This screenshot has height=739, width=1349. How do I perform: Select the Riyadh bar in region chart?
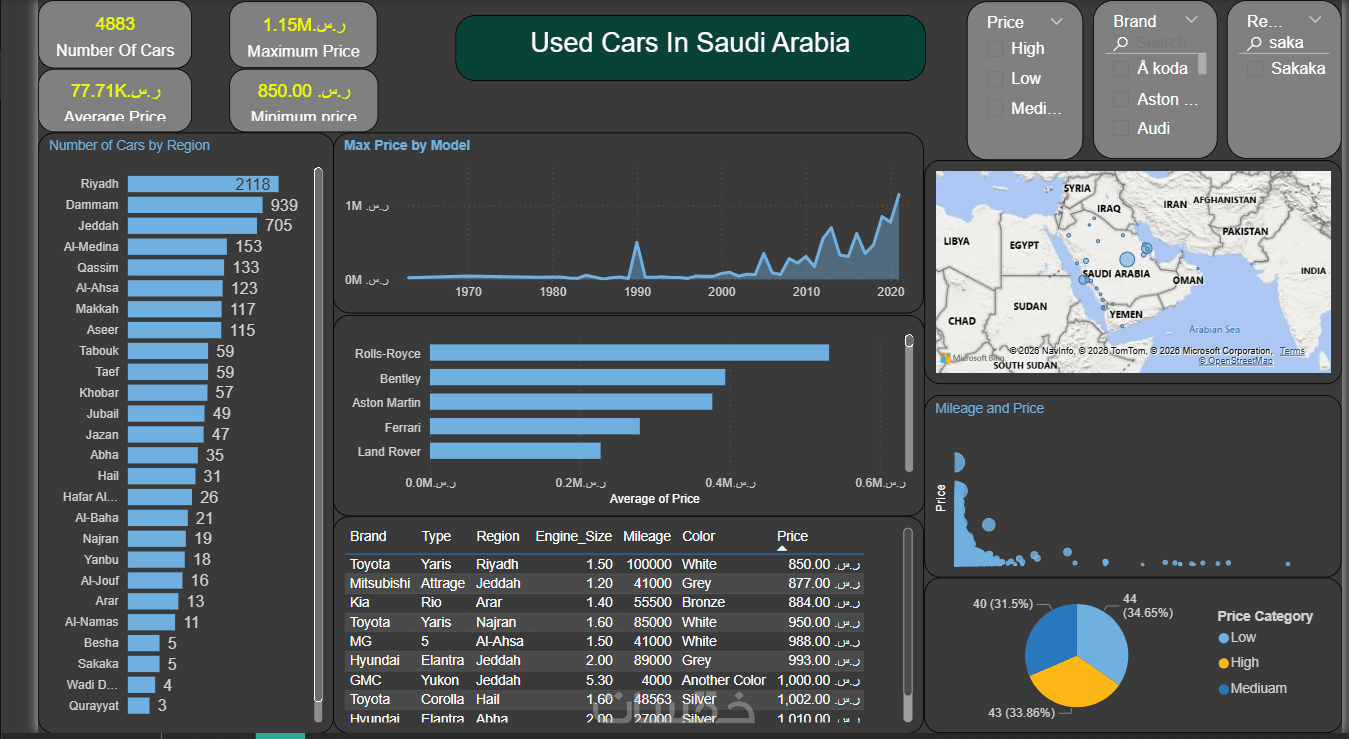click(x=203, y=184)
